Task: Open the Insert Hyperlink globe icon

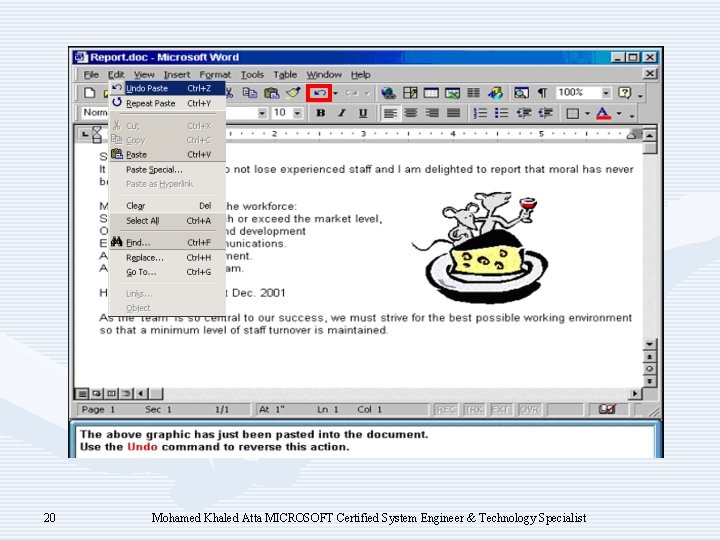Action: coord(388,93)
